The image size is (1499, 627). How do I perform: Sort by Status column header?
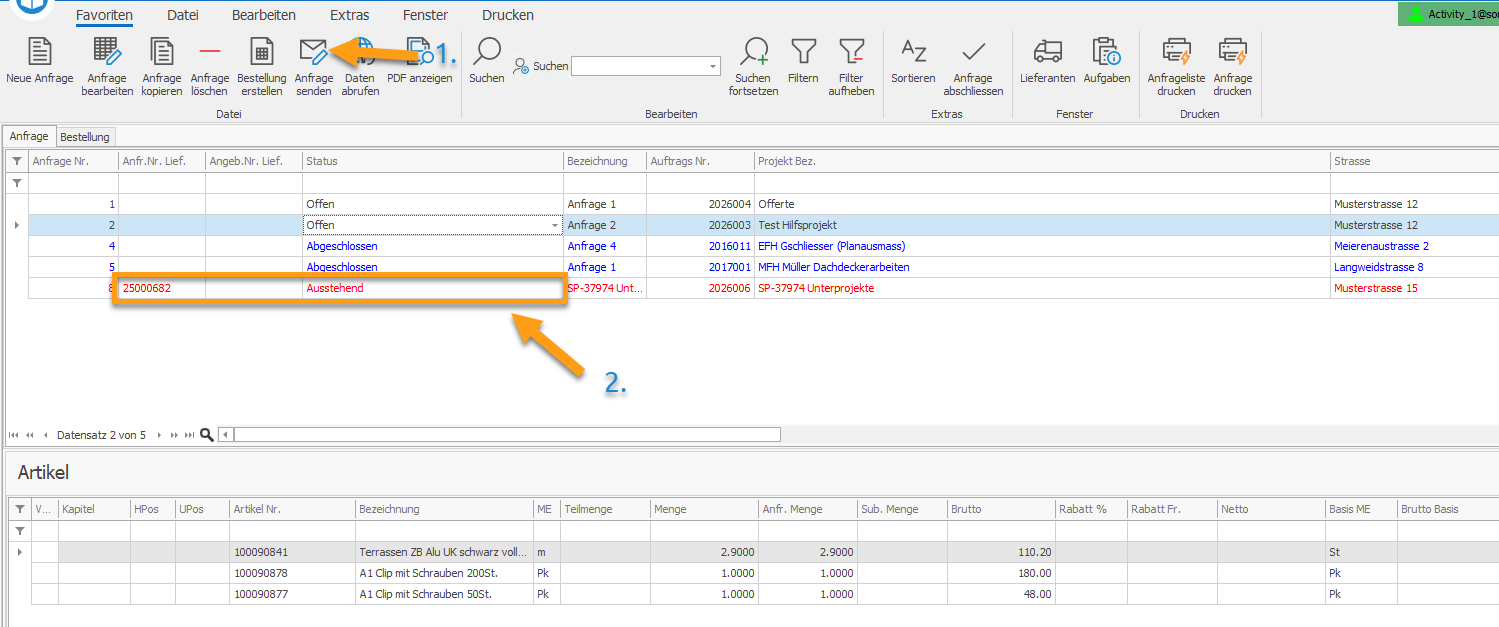point(432,161)
